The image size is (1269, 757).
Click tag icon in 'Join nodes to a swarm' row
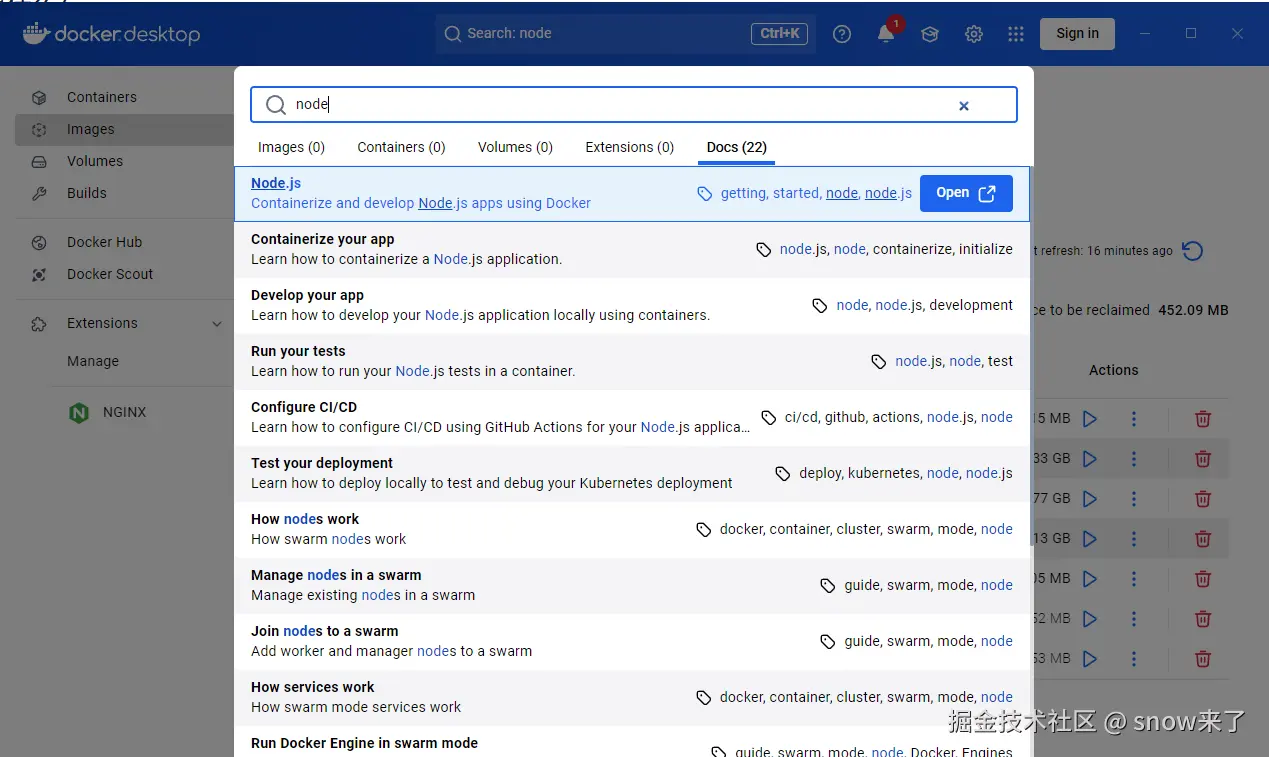(x=828, y=642)
